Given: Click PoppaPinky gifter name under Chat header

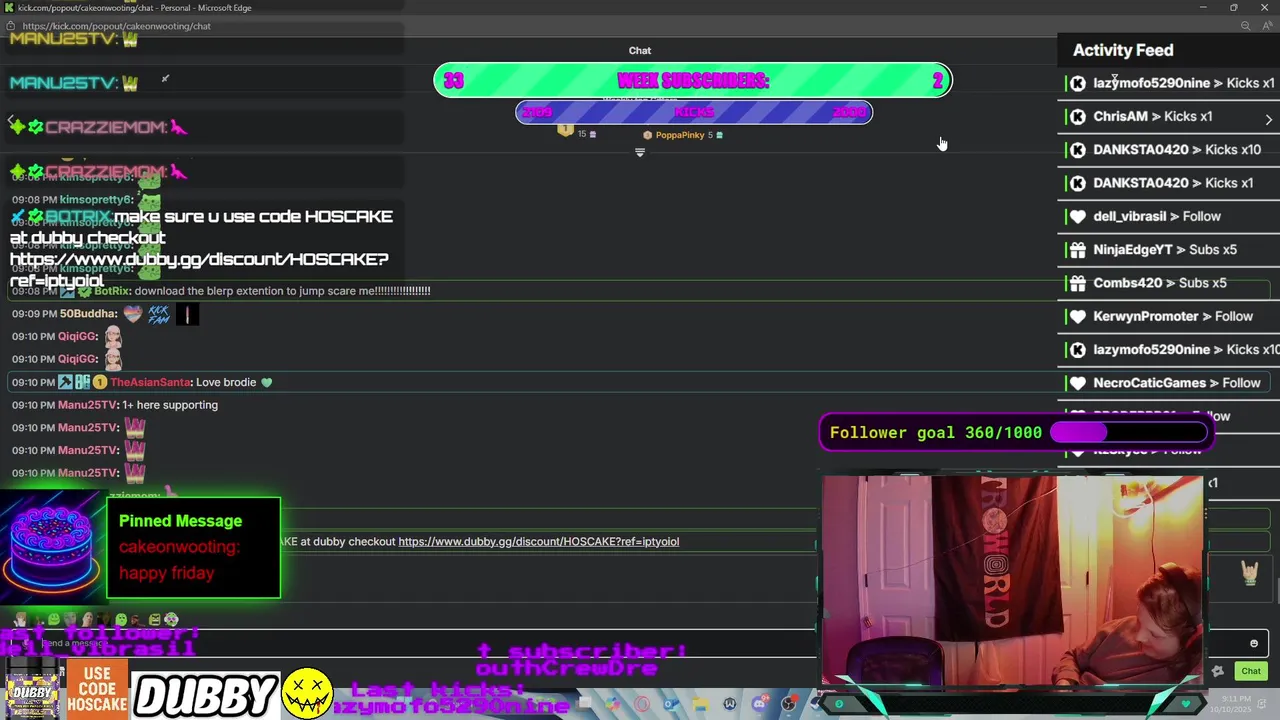Looking at the screenshot, I should (x=680, y=135).
